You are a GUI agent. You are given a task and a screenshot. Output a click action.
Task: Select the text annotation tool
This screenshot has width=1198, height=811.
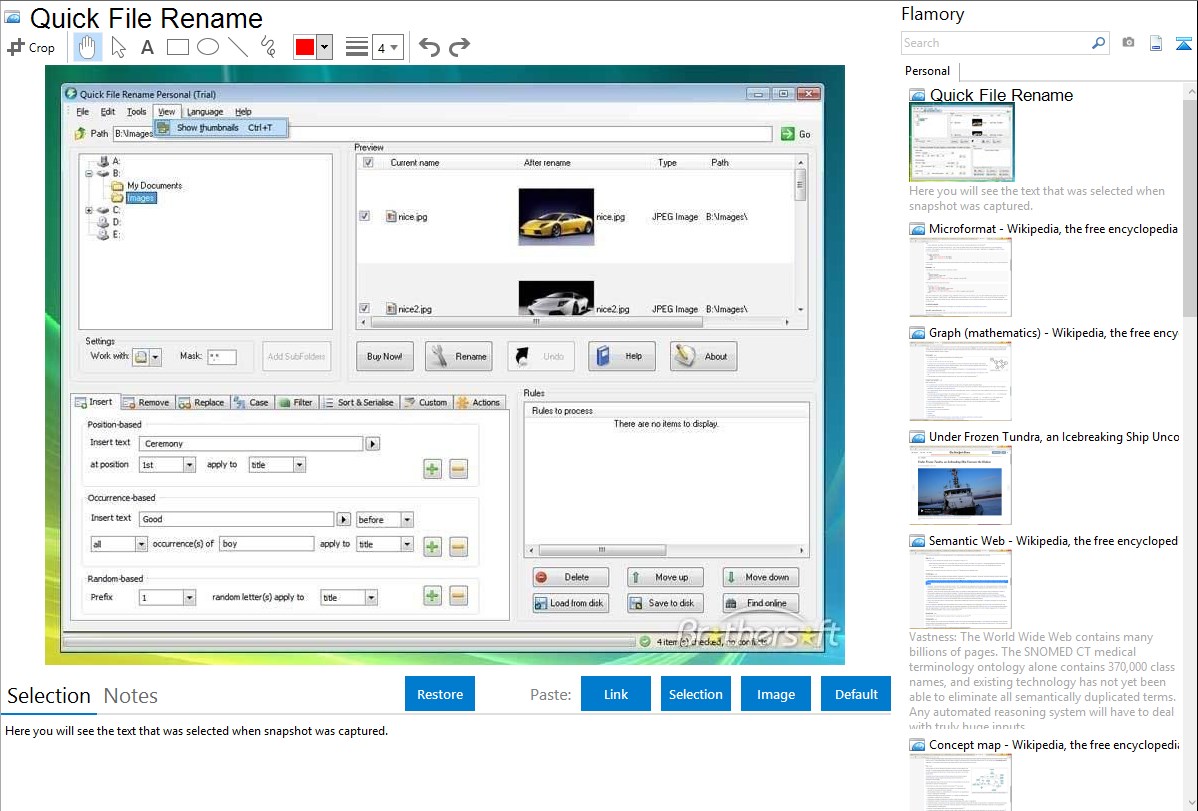tap(147, 47)
